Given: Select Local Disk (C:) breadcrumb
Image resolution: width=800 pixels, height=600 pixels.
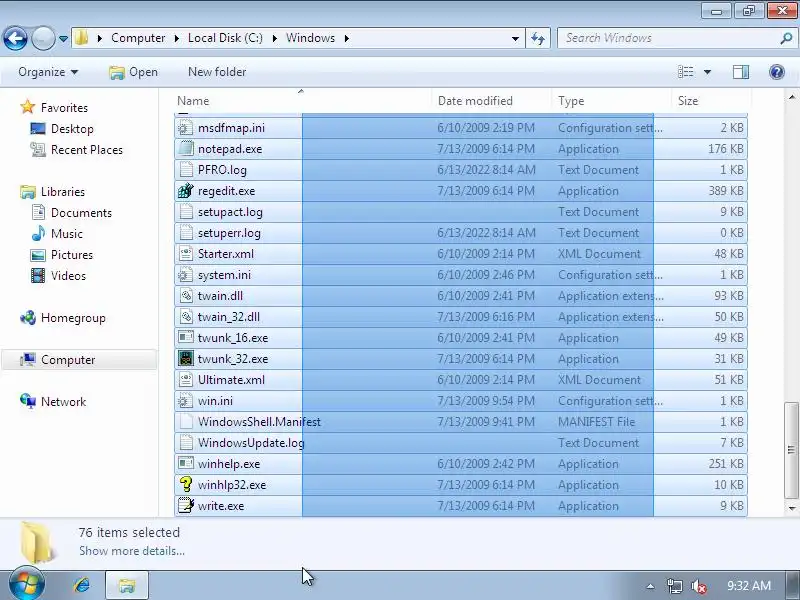Looking at the screenshot, I should coord(225,38).
